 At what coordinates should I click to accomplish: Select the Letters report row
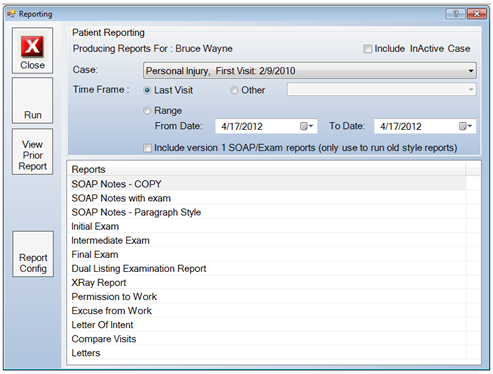(x=266, y=353)
